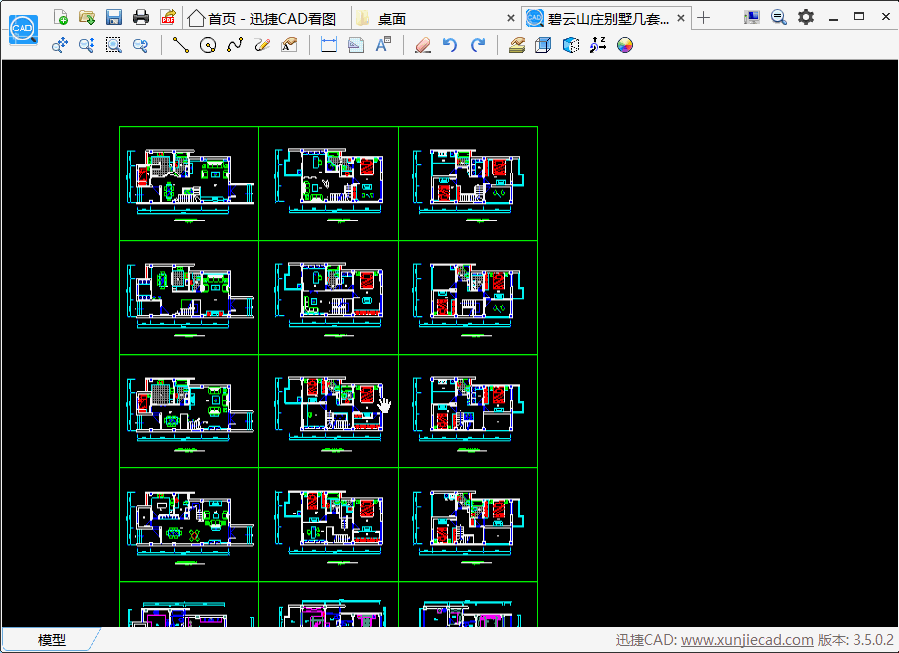This screenshot has height=653, width=899.
Task: Select the Area measurement tool
Action: [355, 45]
